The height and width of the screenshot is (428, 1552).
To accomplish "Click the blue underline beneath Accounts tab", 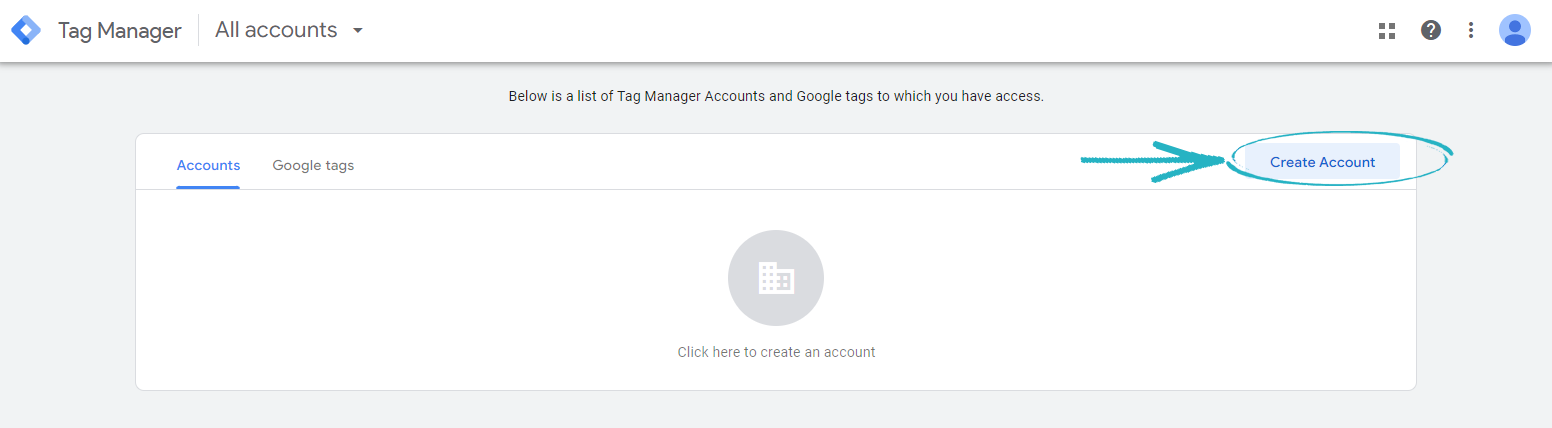I will click(x=208, y=187).
